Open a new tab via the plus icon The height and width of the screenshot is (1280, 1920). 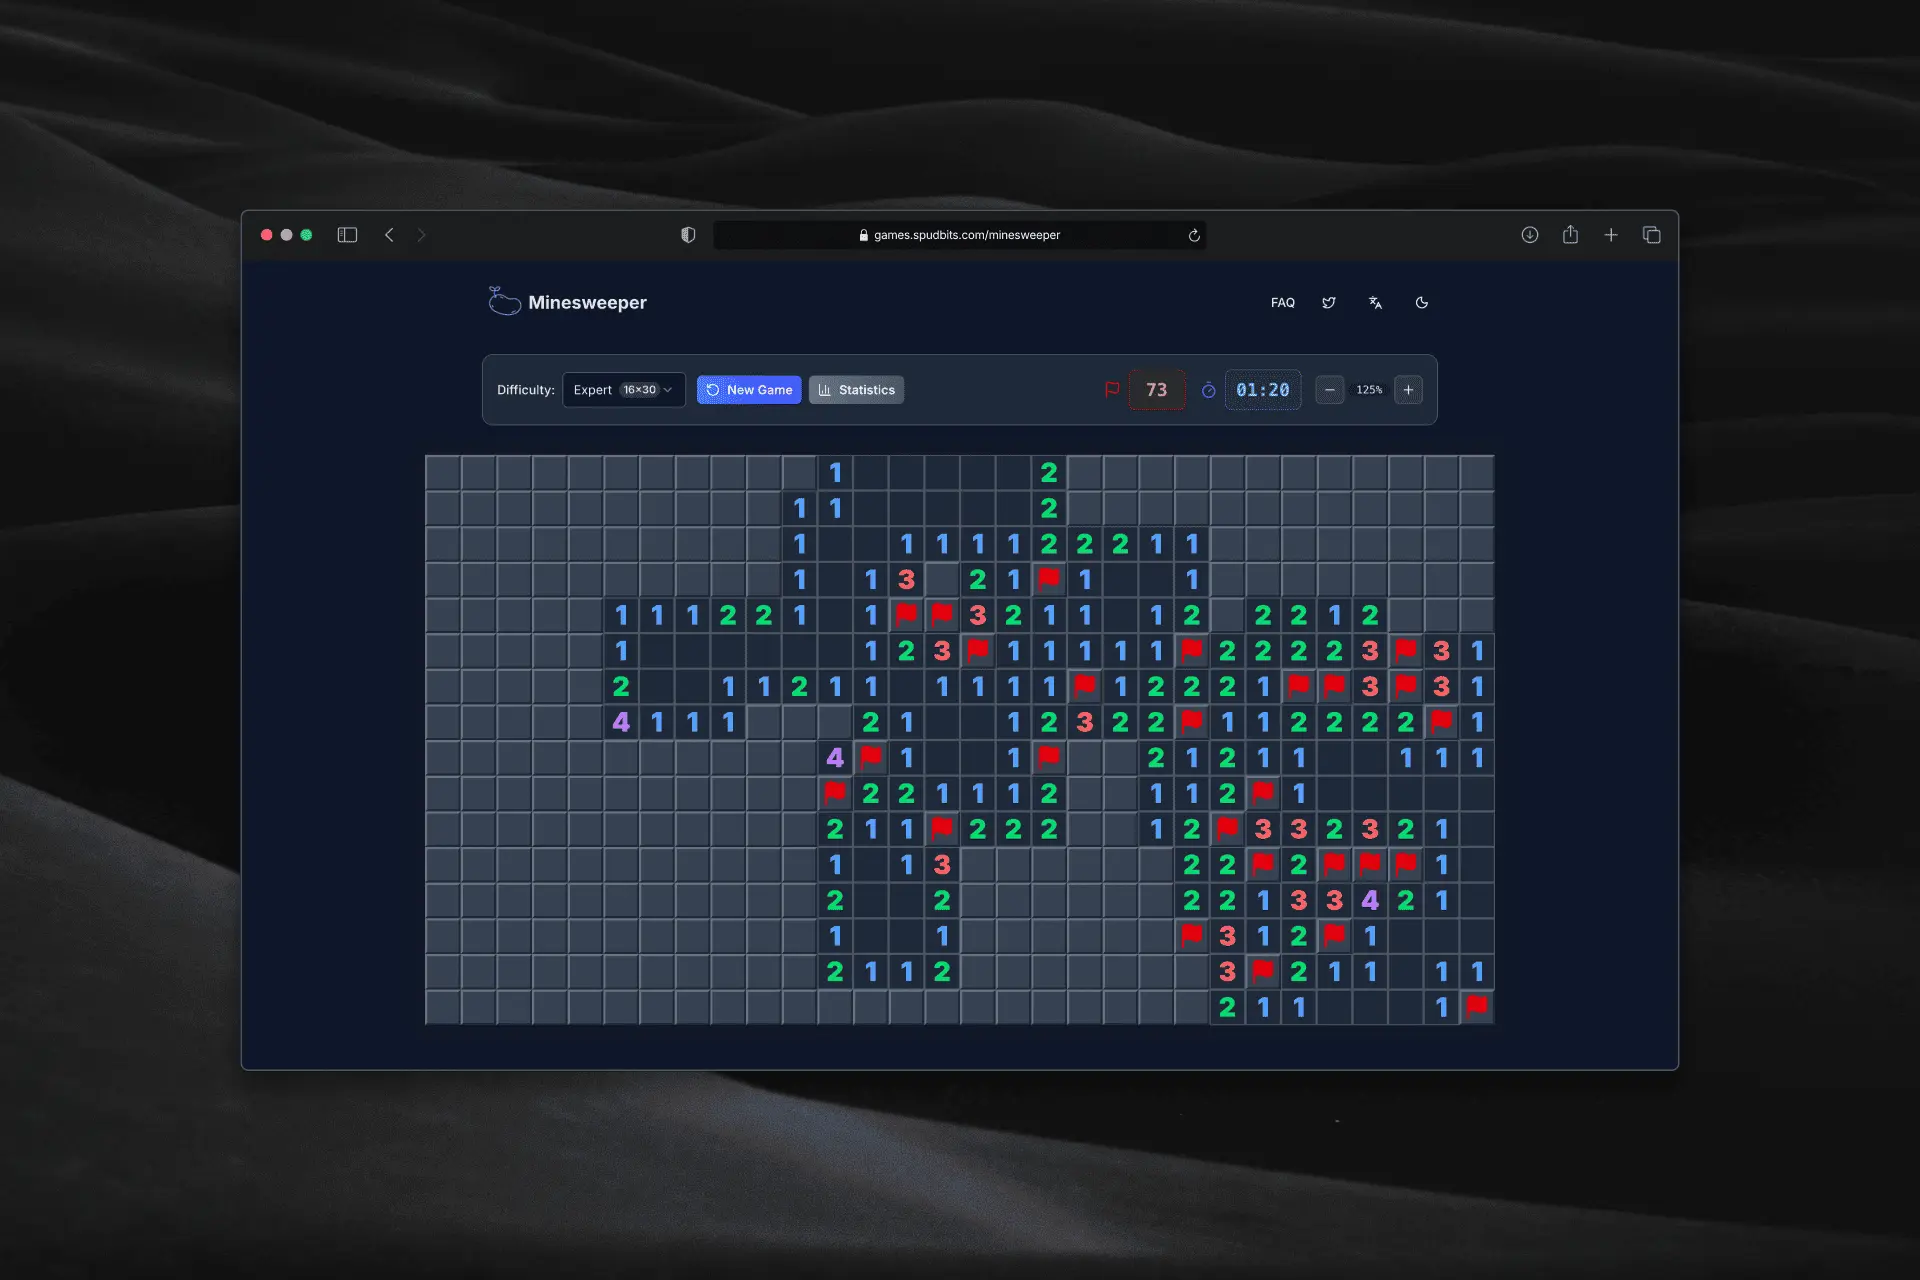pos(1611,234)
